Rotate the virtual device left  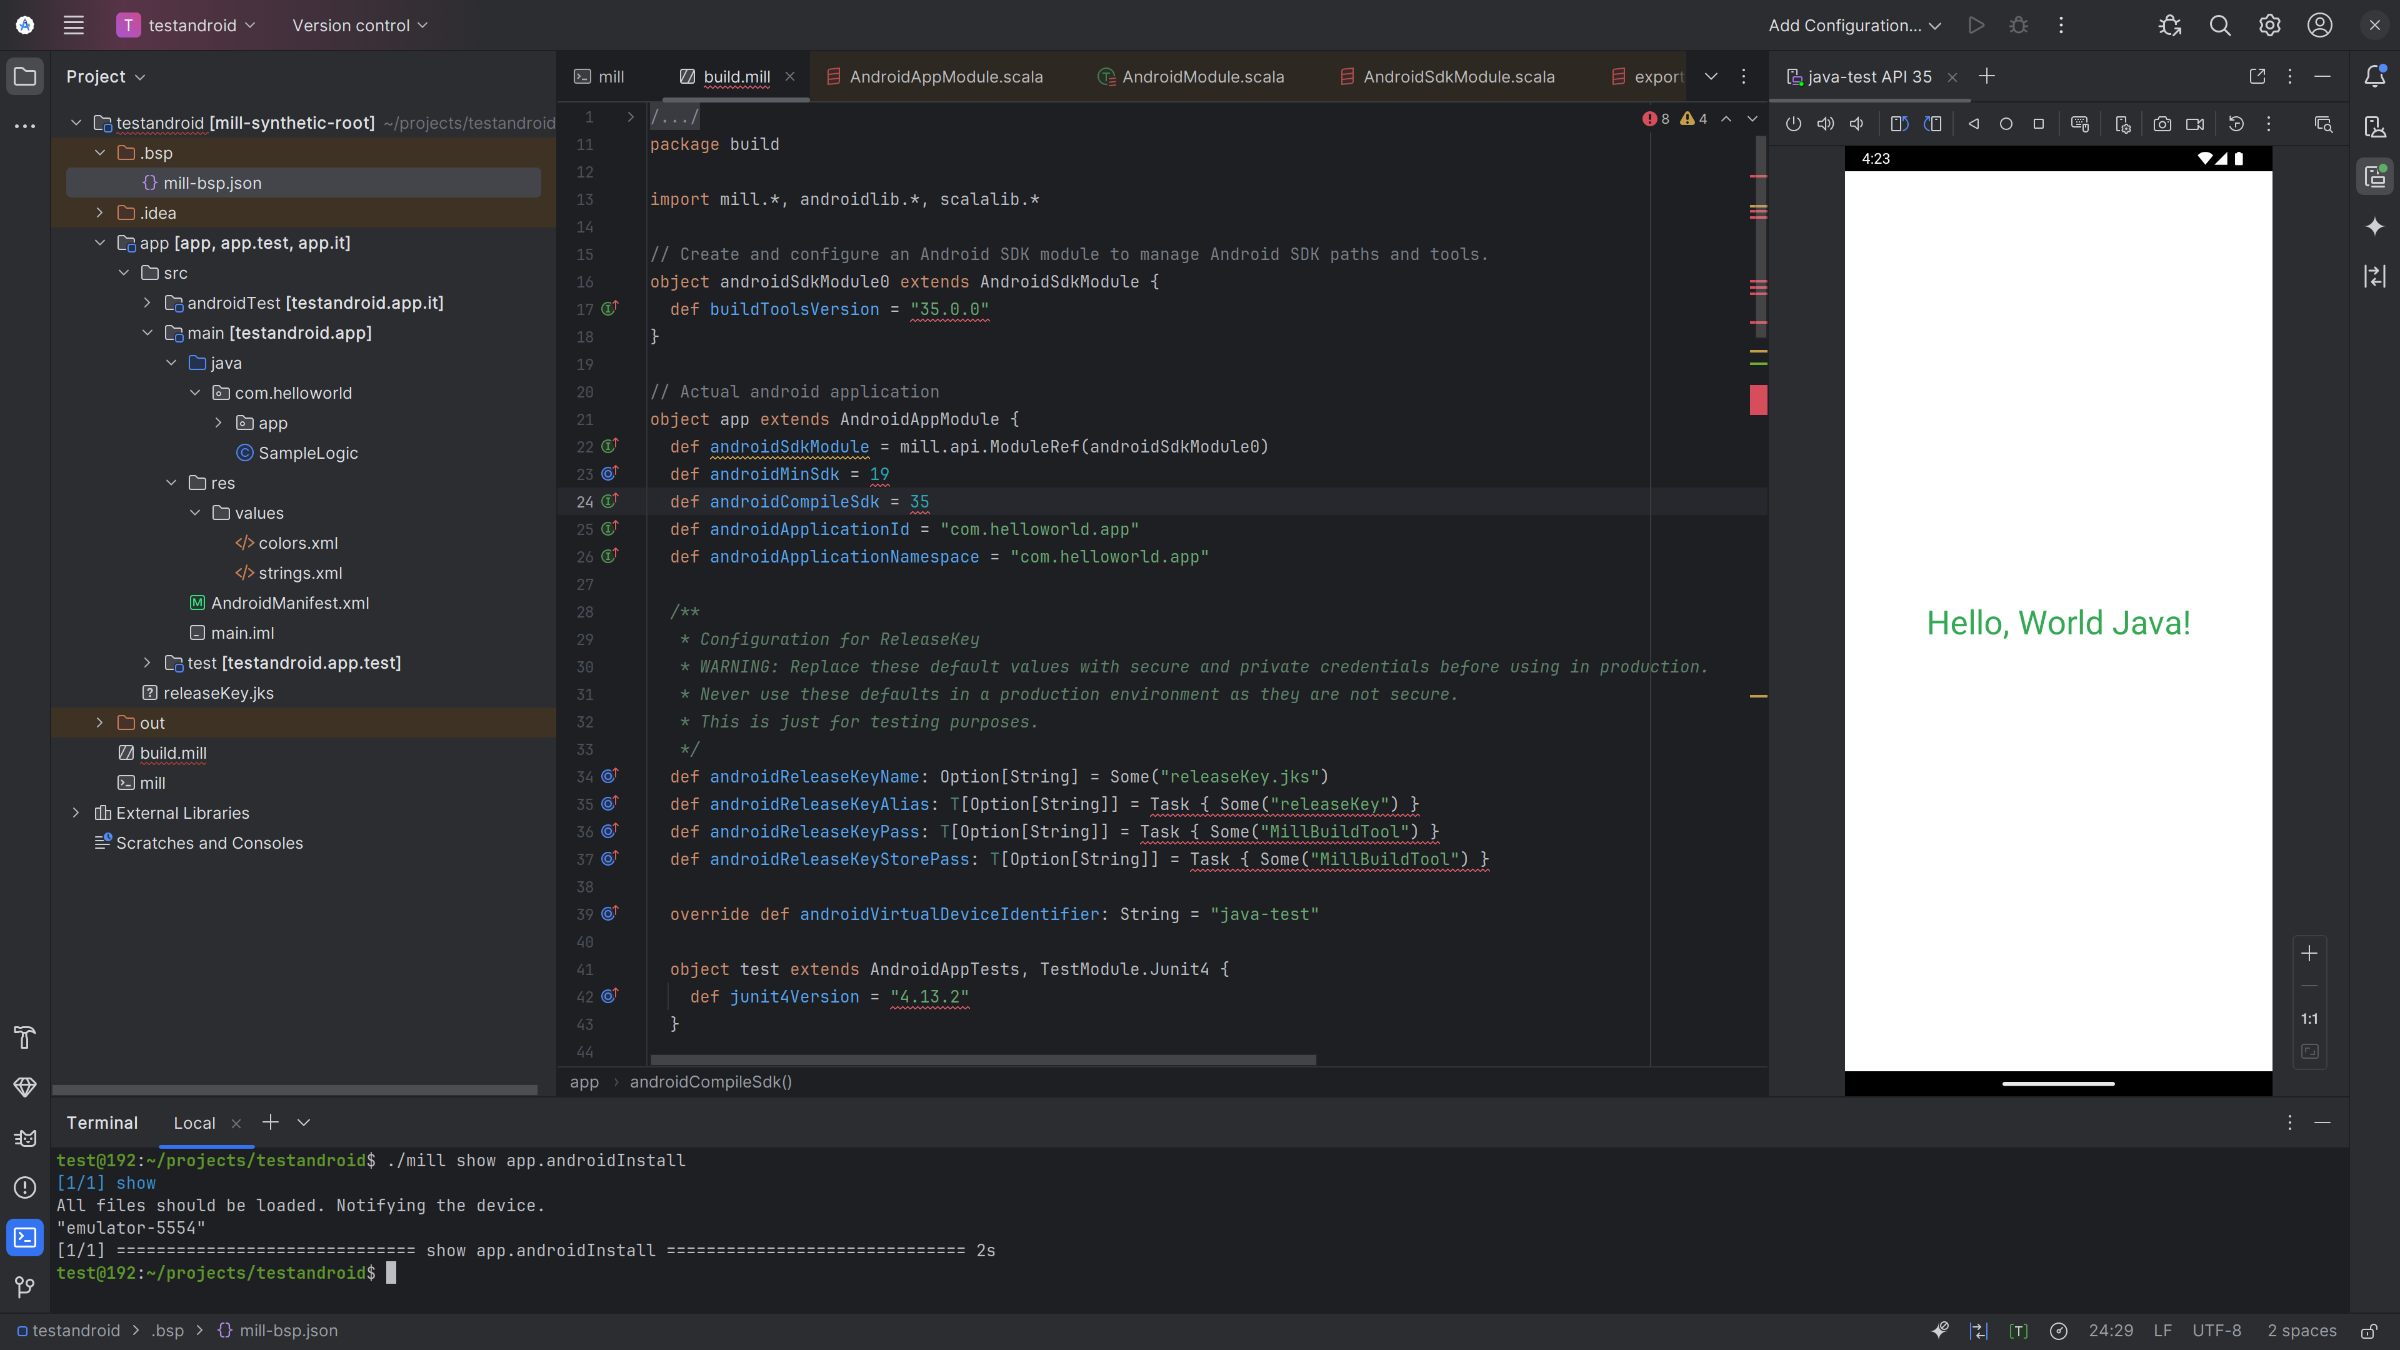[x=1899, y=123]
